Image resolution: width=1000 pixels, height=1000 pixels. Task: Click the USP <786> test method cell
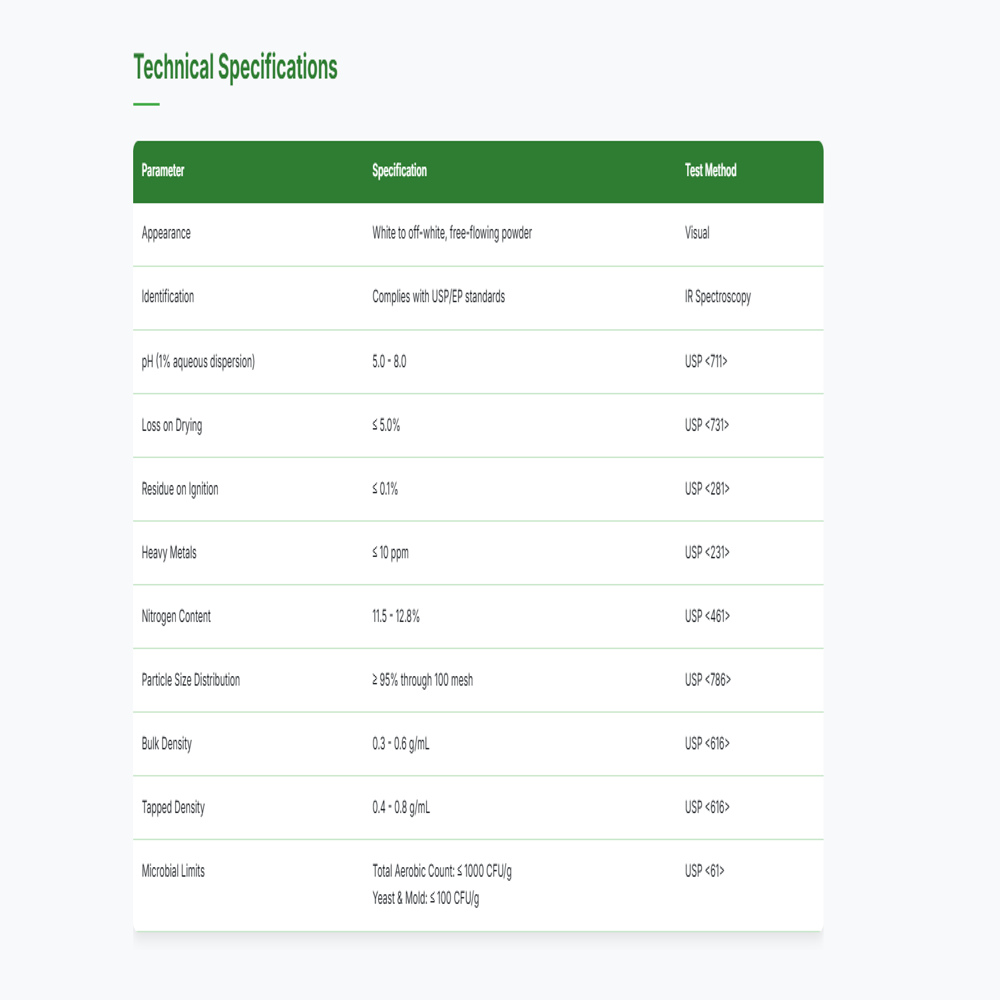coord(708,680)
